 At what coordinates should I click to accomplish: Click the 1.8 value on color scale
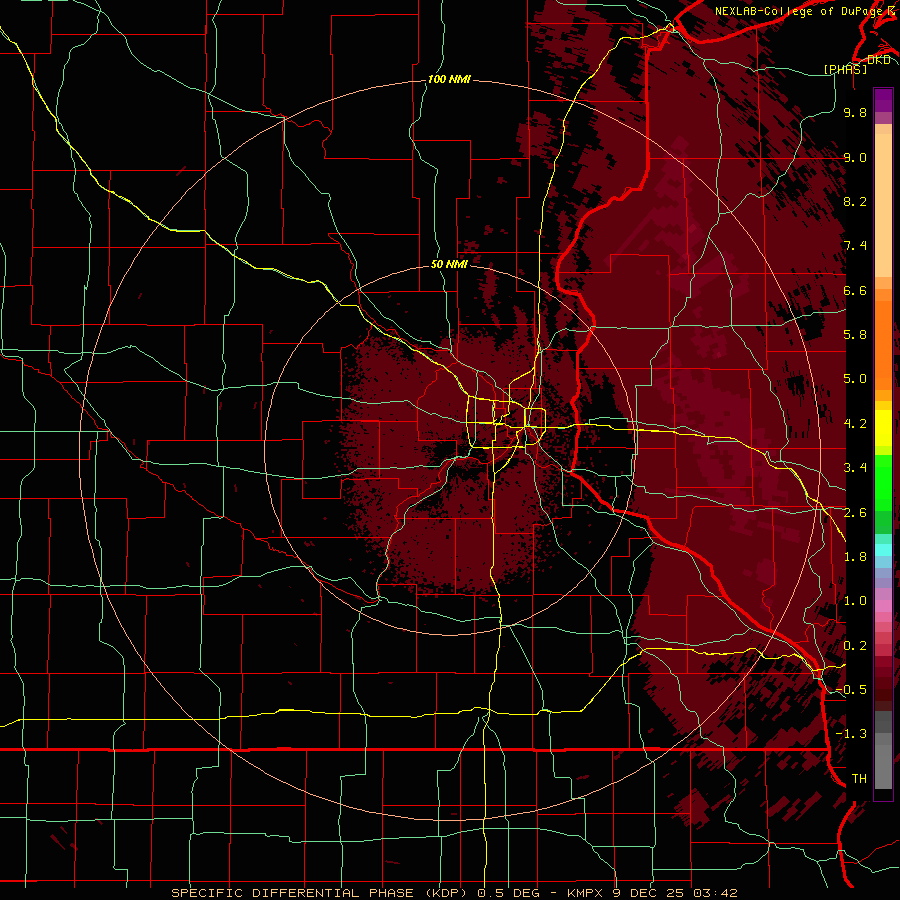point(855,557)
